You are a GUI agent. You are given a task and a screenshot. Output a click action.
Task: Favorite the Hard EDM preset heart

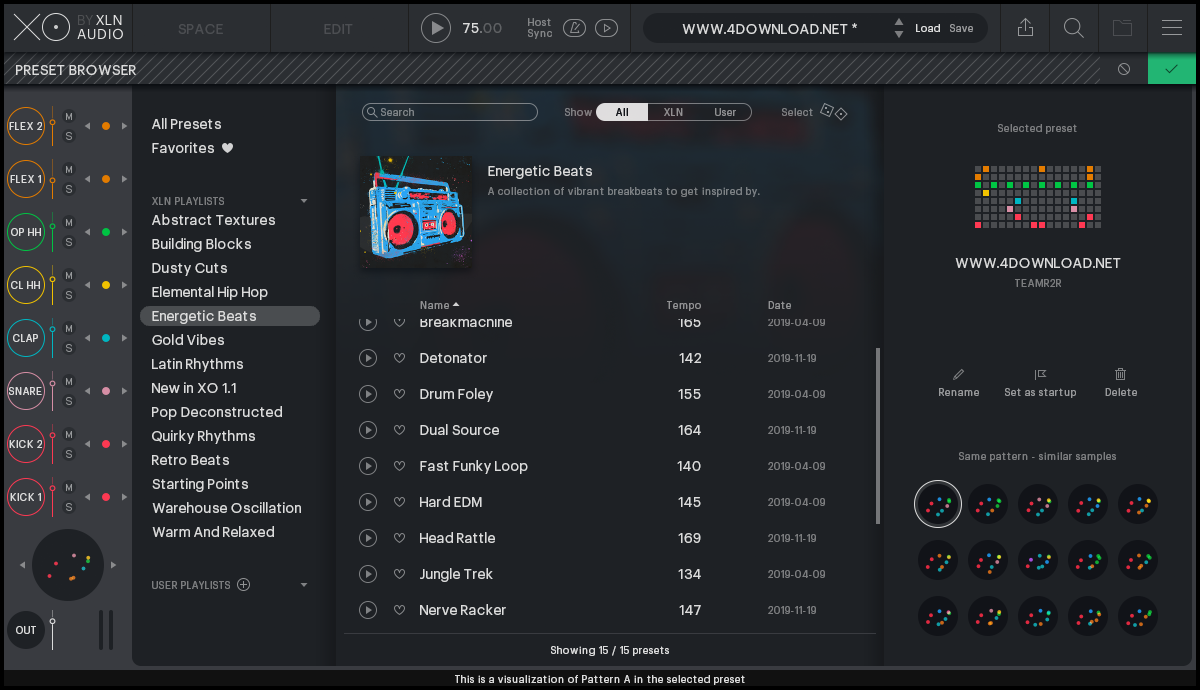point(399,502)
